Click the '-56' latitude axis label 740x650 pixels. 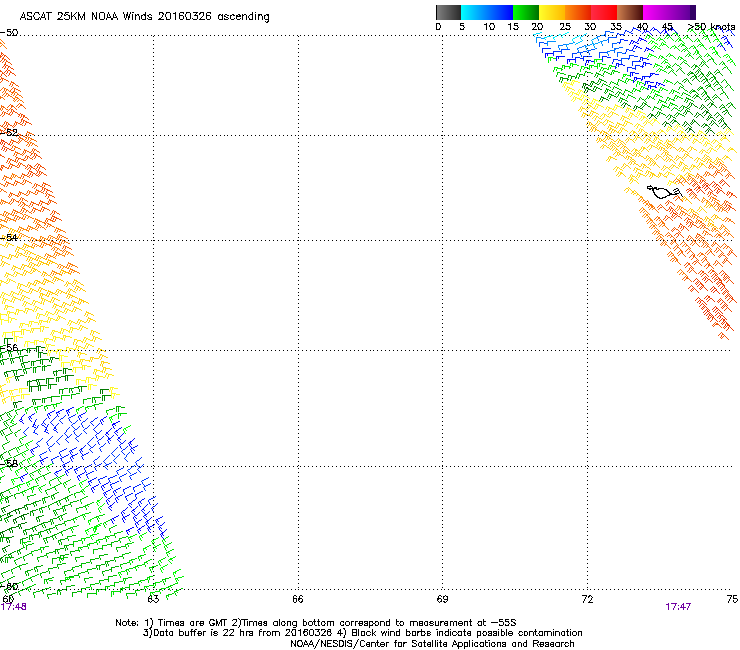click(x=9, y=347)
